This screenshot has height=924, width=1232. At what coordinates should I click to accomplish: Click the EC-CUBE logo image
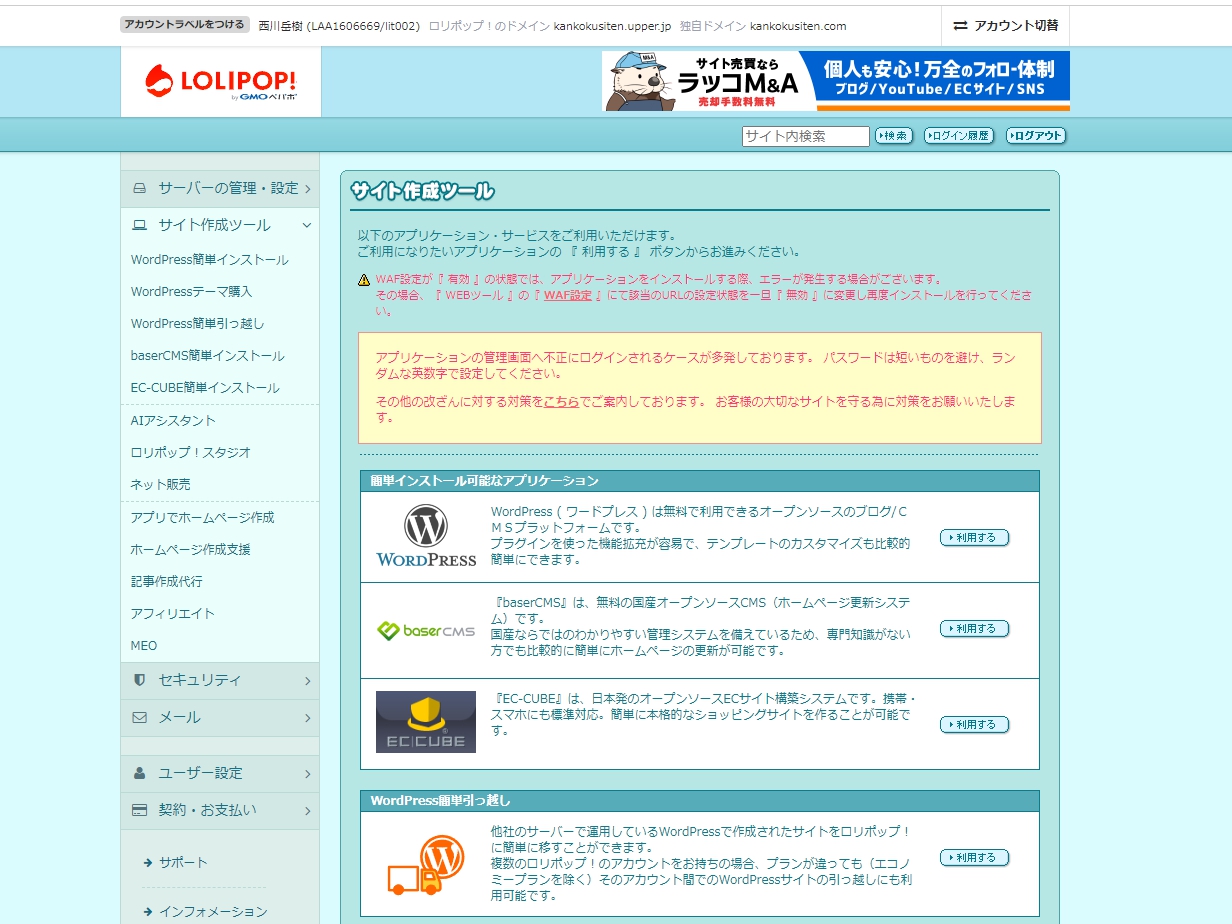(426, 722)
